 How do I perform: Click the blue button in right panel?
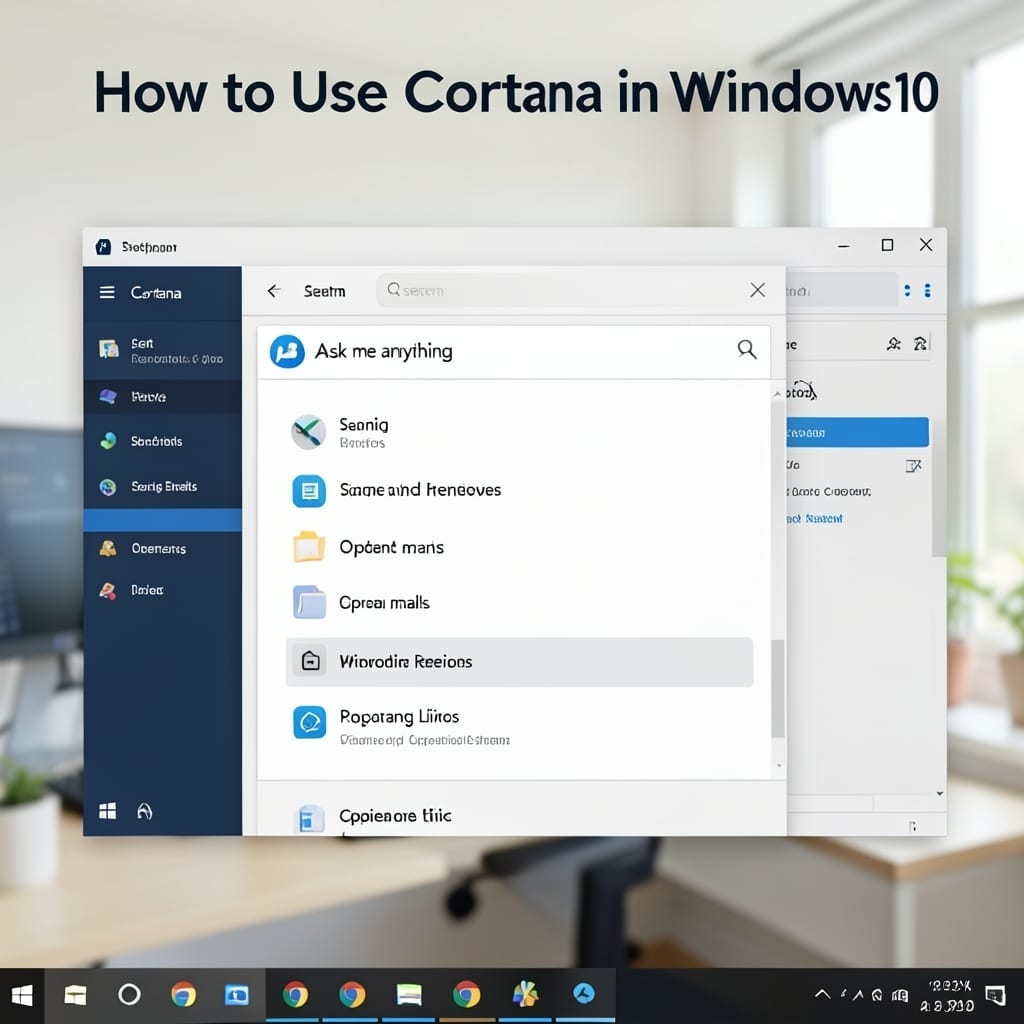[857, 432]
